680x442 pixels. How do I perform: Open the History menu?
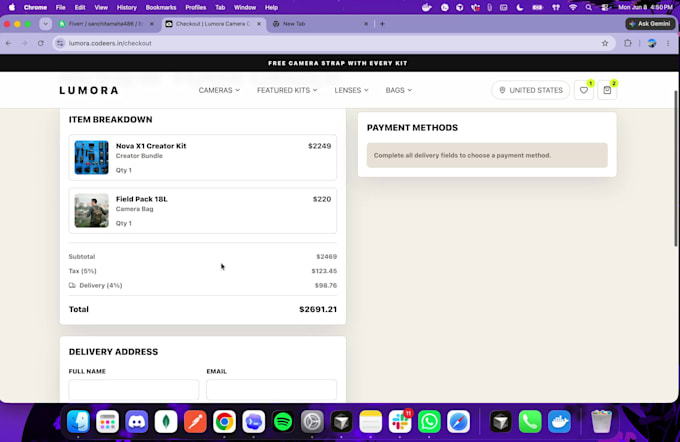[127, 7]
